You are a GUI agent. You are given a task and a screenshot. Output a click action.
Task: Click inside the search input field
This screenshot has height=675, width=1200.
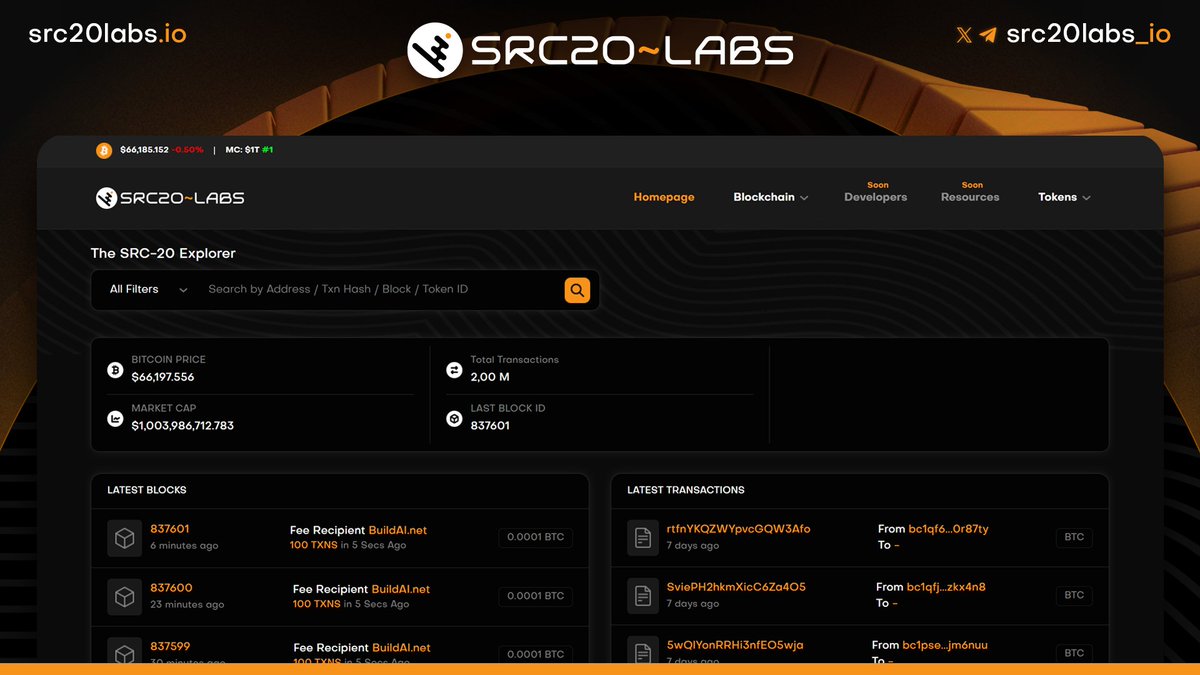click(x=350, y=289)
